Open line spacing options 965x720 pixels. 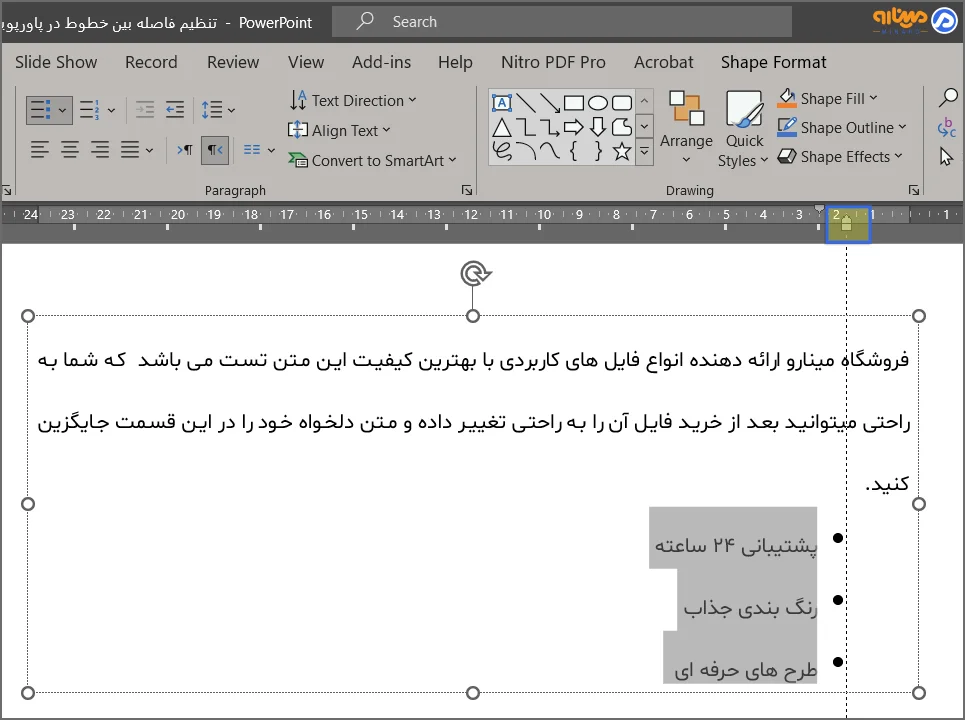[218, 110]
